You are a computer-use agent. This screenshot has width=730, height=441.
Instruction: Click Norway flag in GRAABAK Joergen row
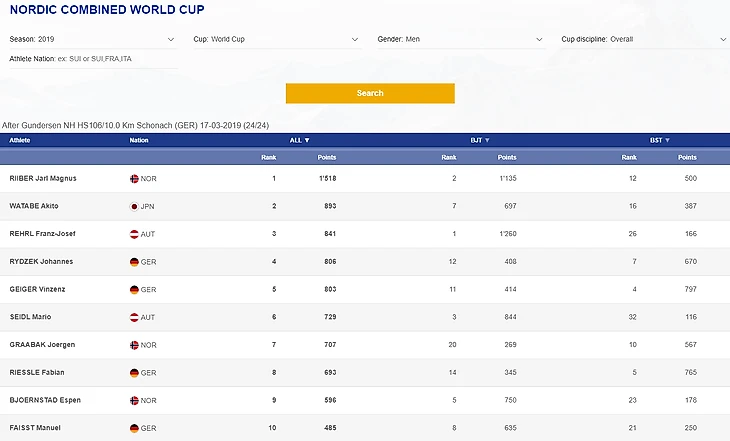(x=134, y=345)
